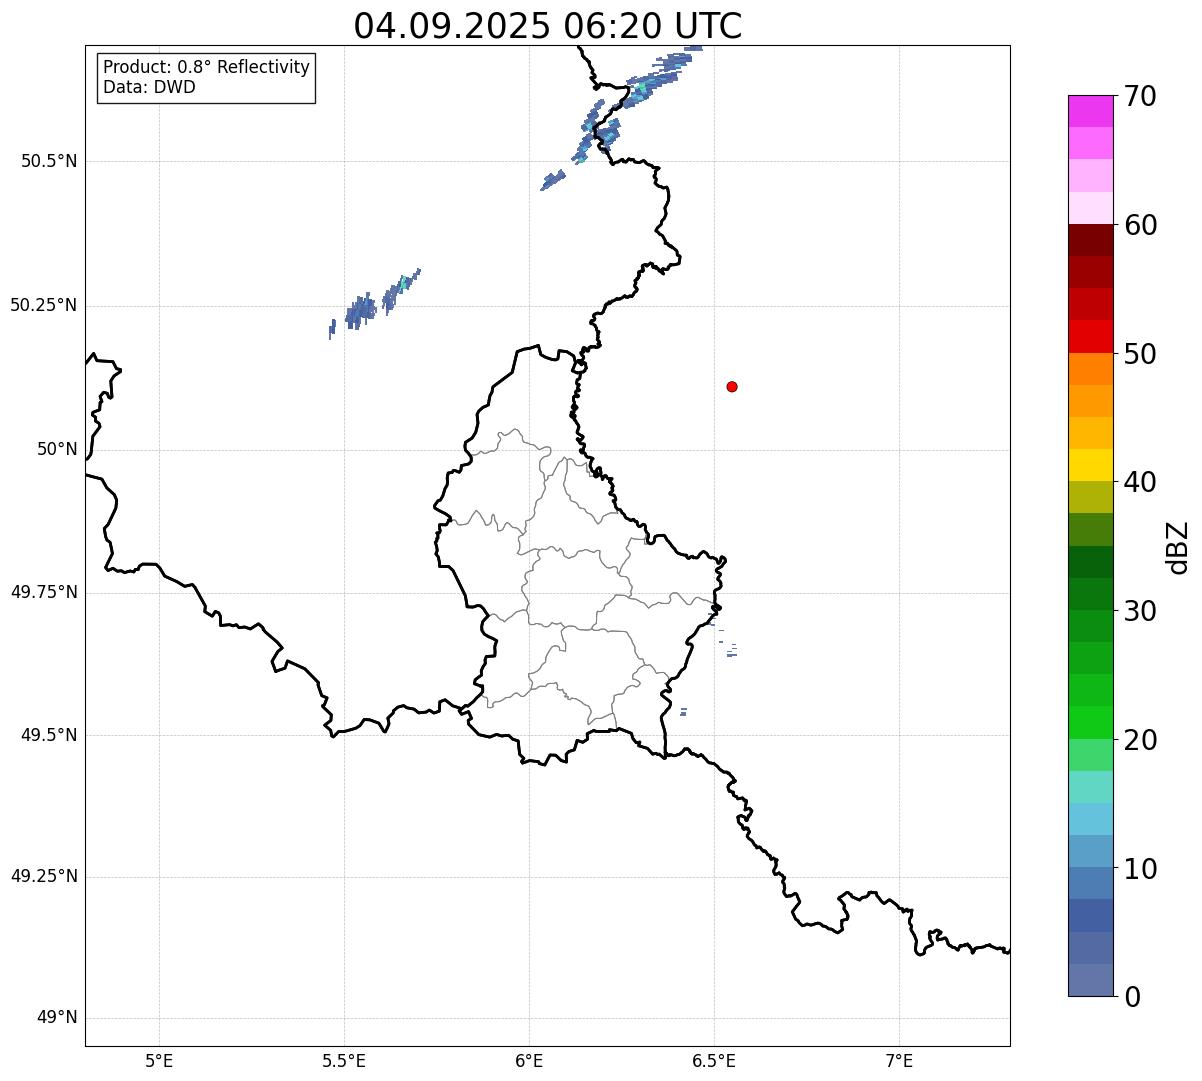This screenshot has width=1202, height=1081.
Task: Click the 5°E longitude label
Action: (x=159, y=1061)
